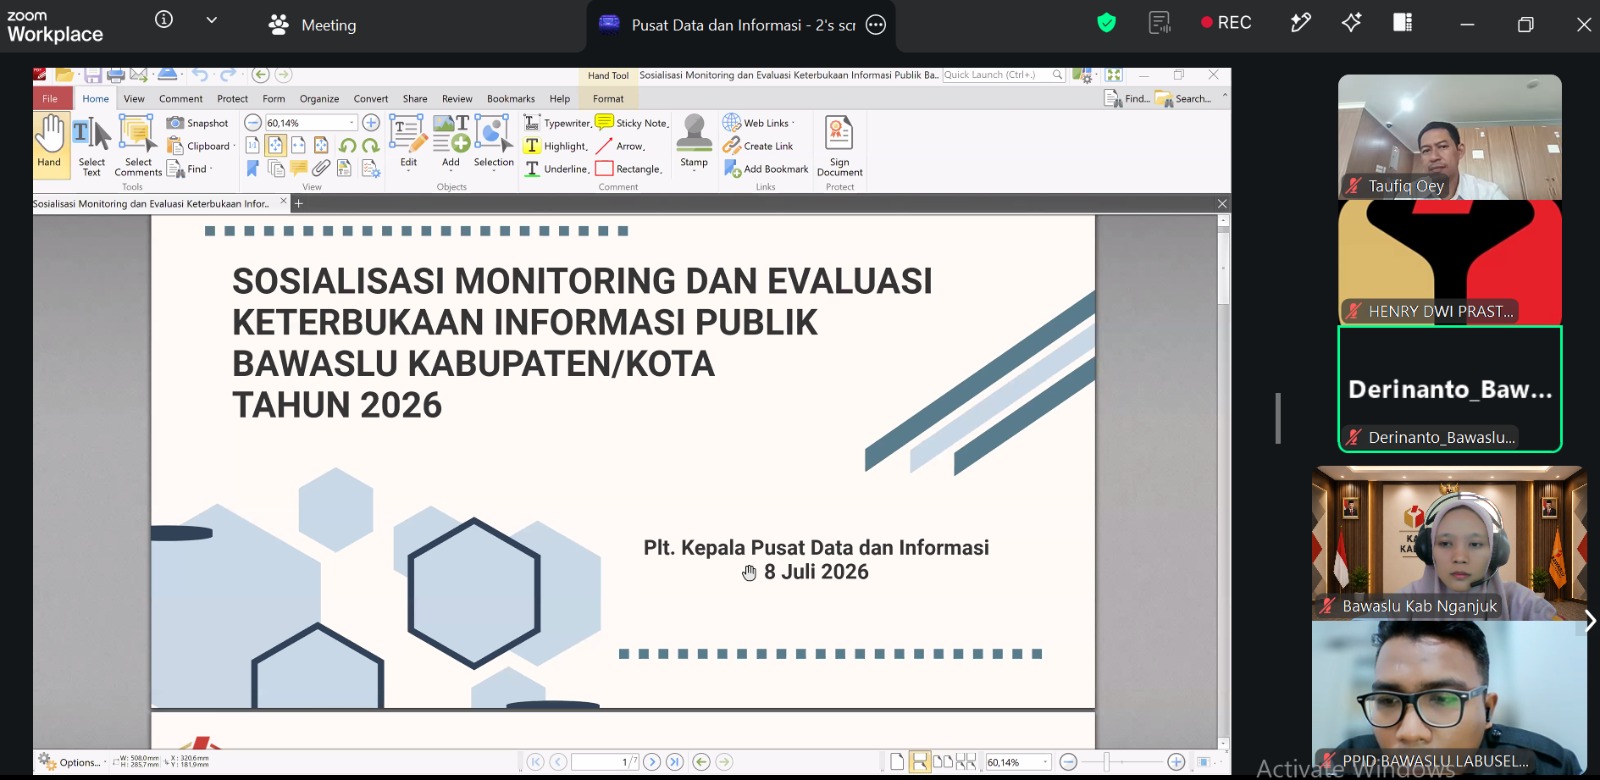Pick the Arrow drawing tool

coord(621,146)
